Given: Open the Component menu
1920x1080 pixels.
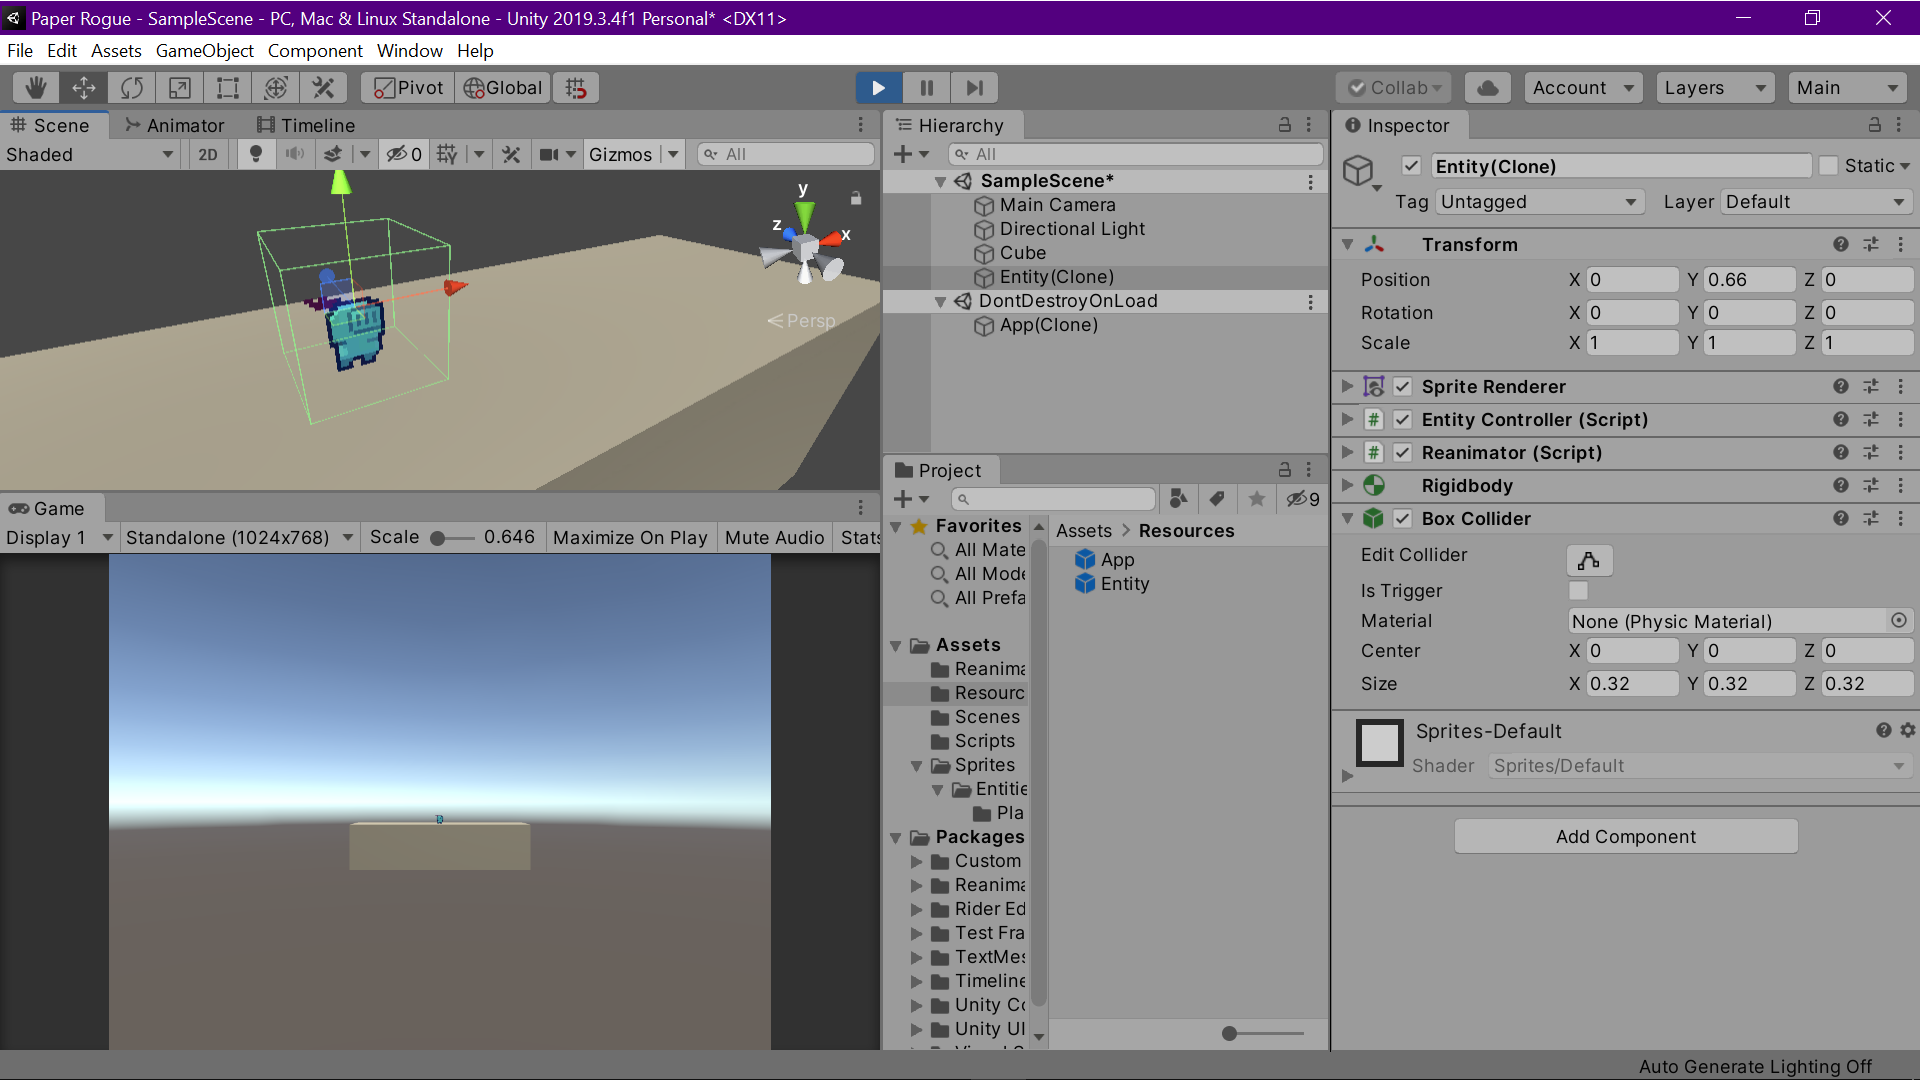Looking at the screenshot, I should tap(314, 51).
